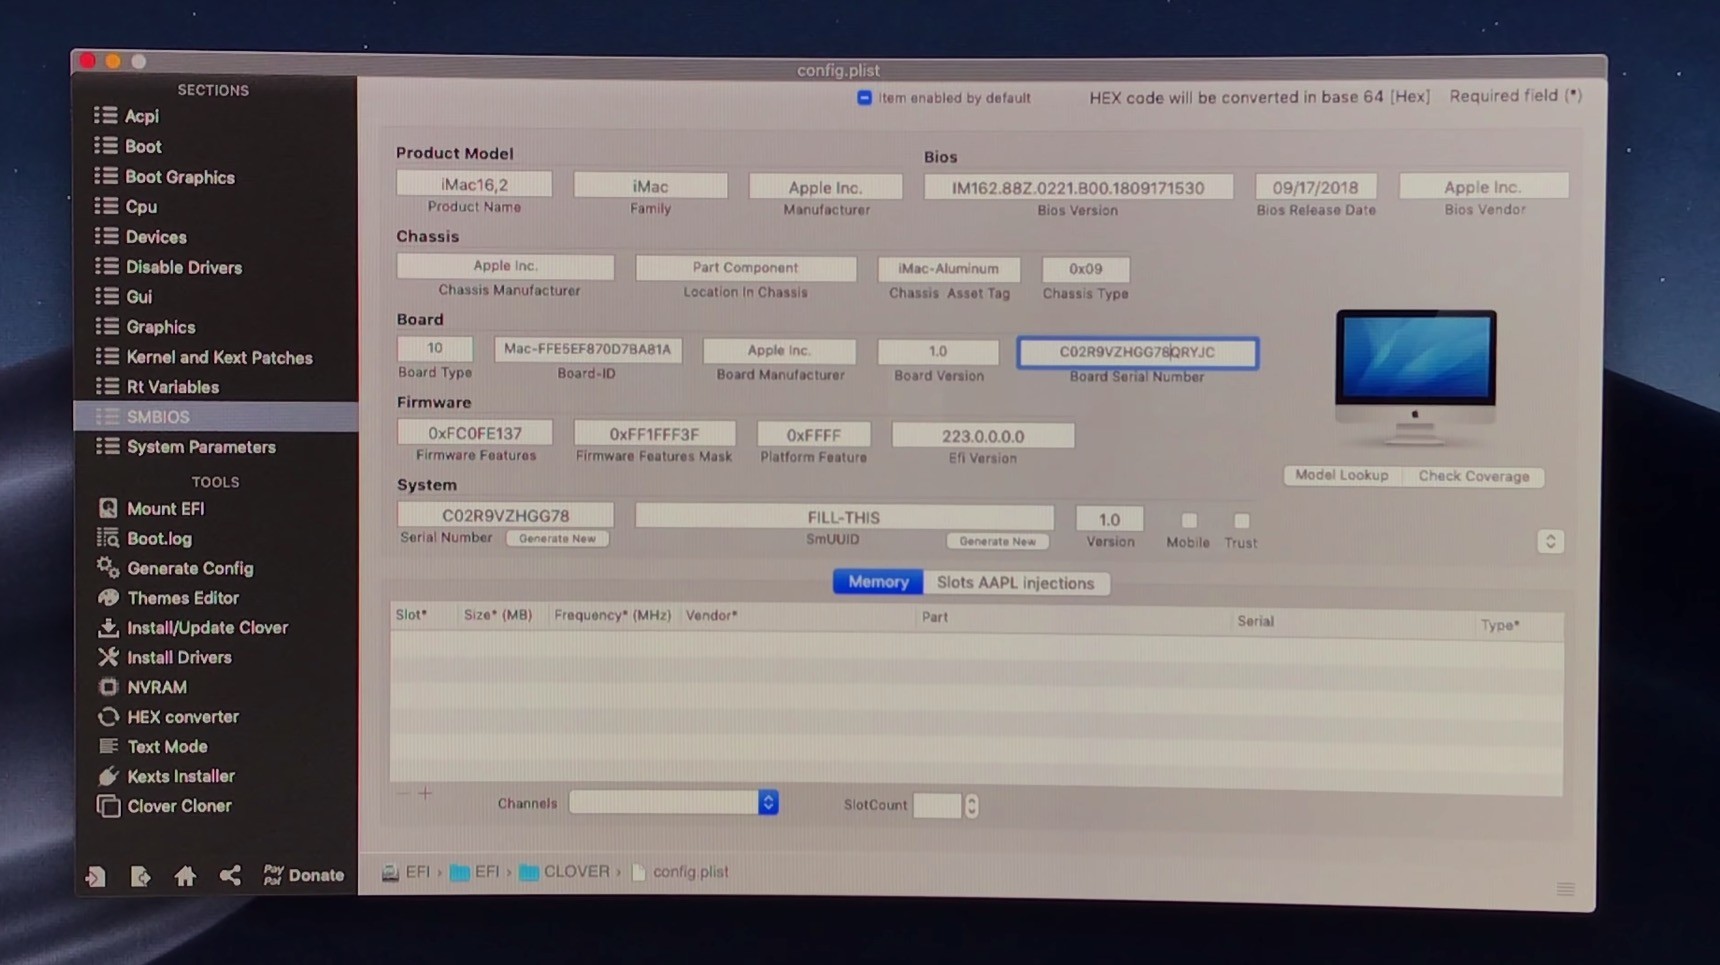Toggle the Trust checkbox

pos(1241,521)
